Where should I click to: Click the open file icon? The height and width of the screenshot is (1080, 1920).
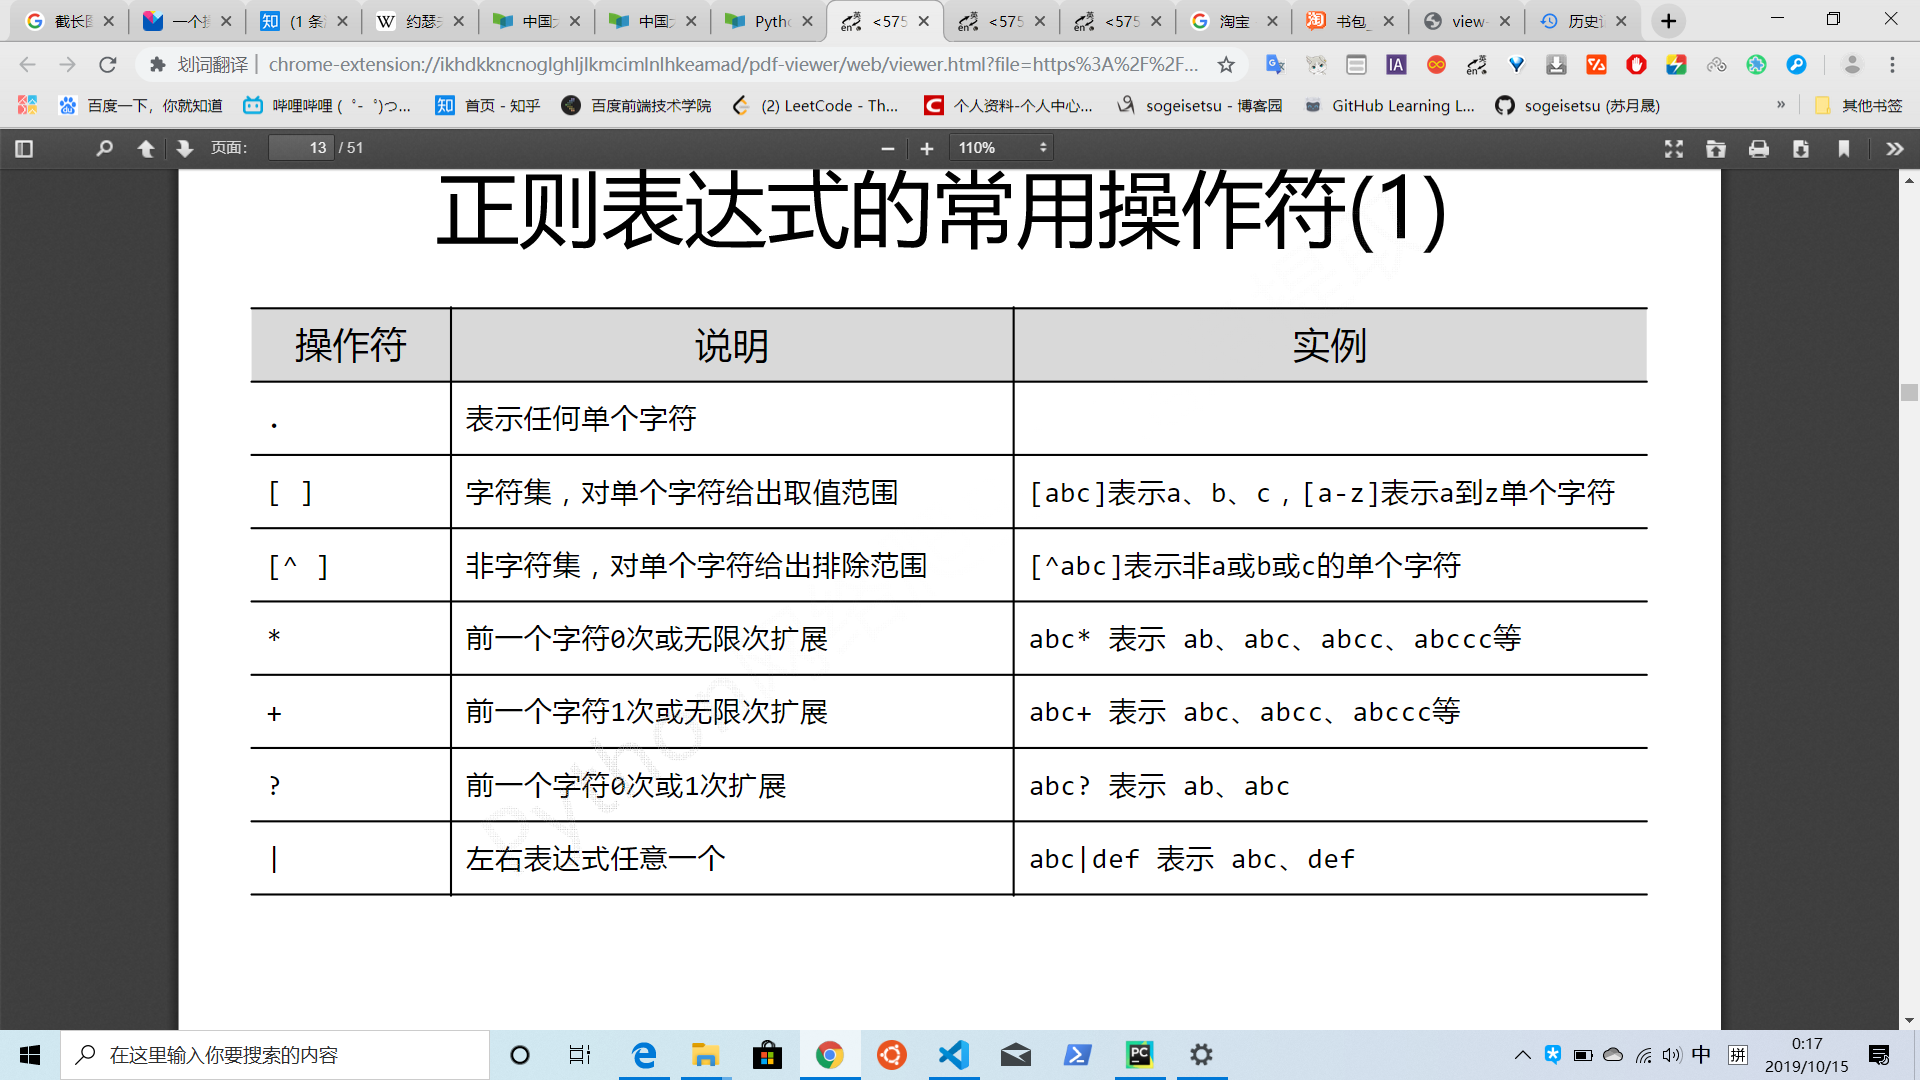click(1716, 148)
